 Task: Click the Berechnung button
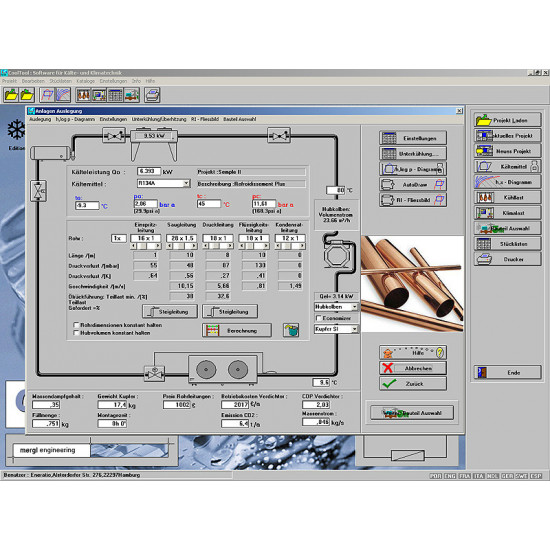[237, 330]
